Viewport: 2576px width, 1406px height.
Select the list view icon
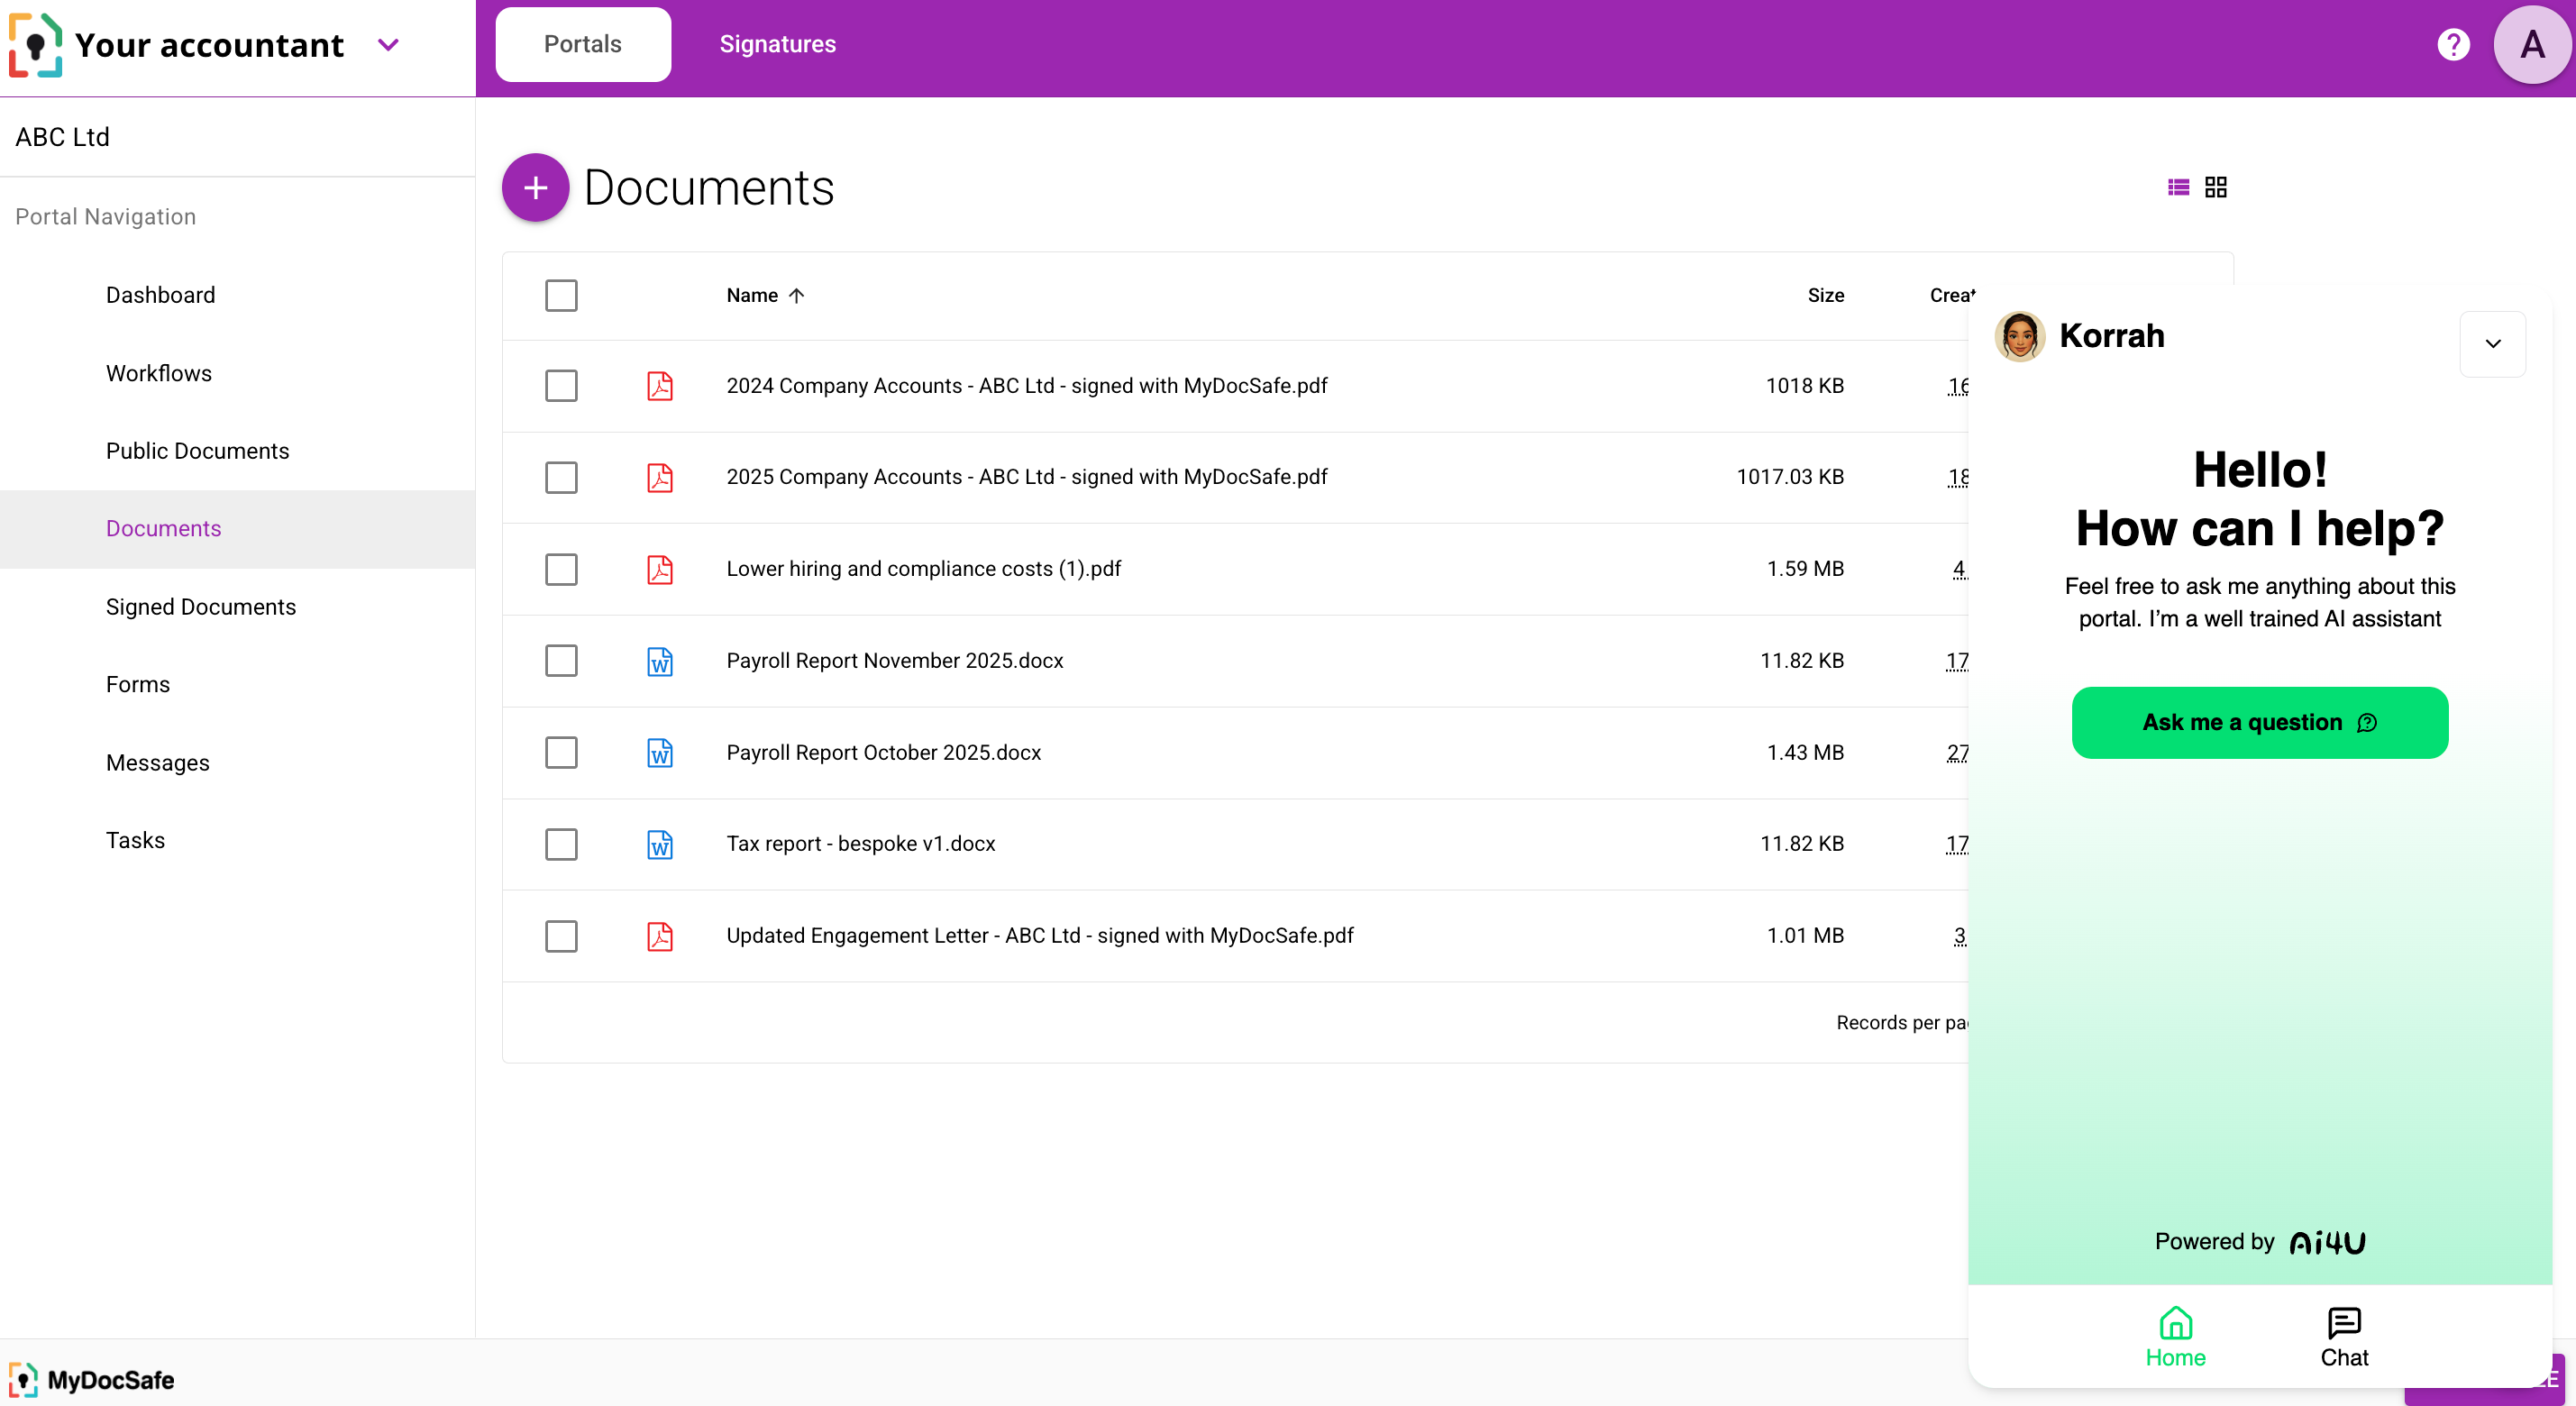click(2178, 187)
